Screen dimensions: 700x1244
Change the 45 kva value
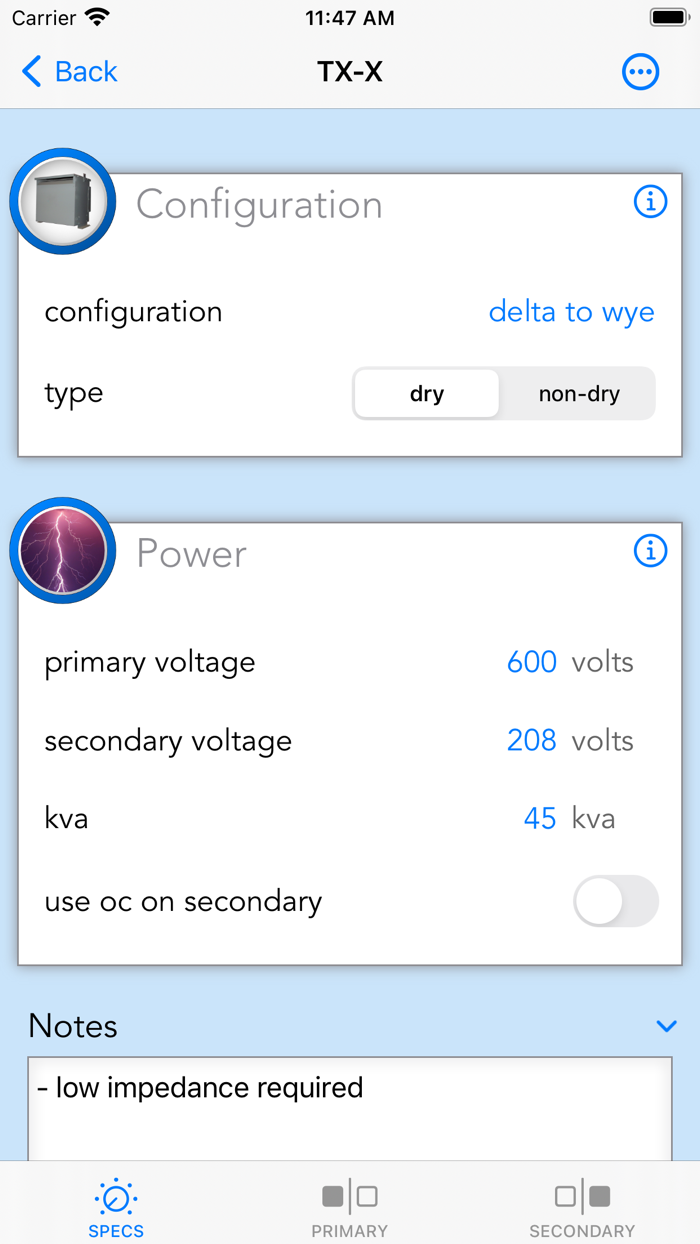540,819
